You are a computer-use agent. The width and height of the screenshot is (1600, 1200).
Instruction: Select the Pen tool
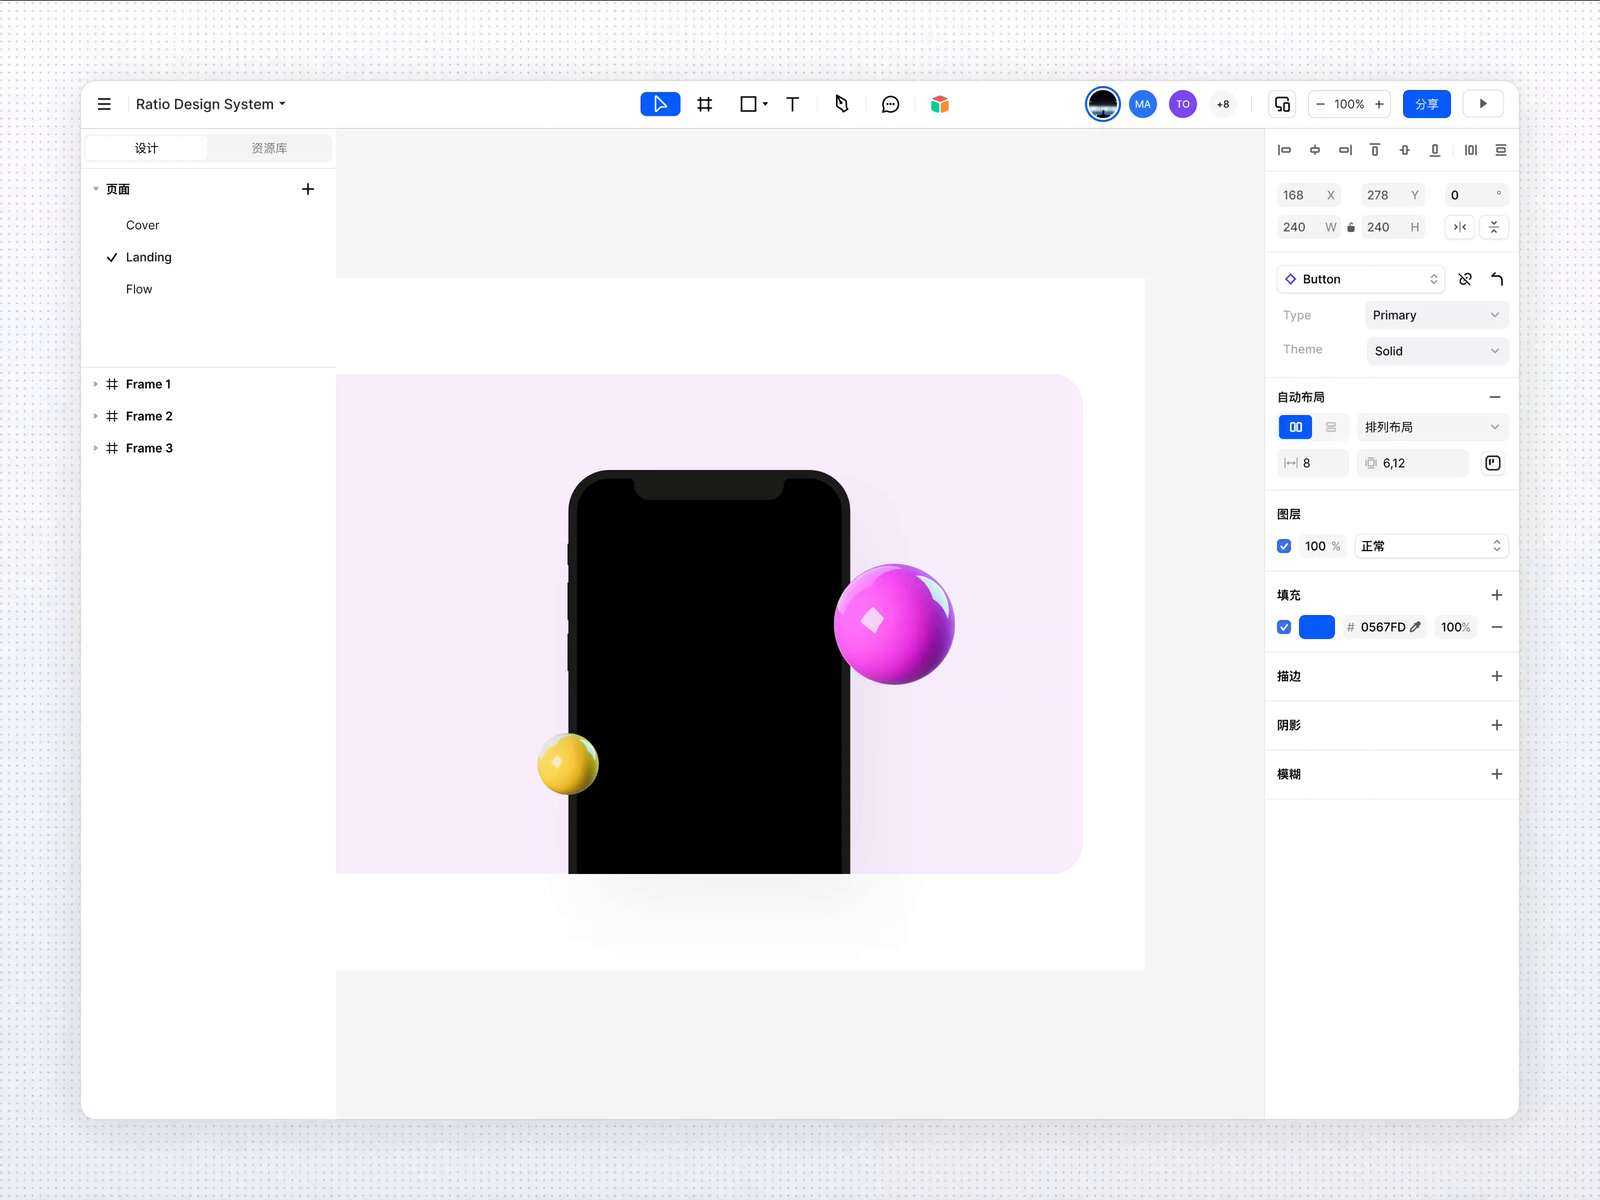click(x=841, y=103)
